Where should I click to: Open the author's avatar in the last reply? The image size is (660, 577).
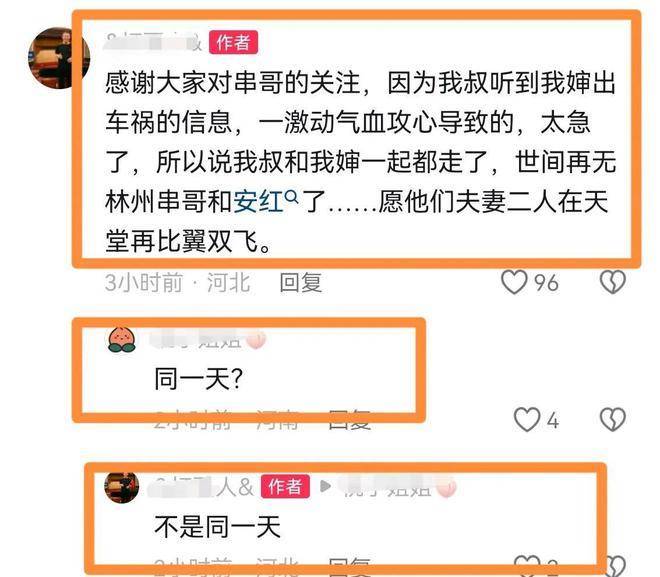tap(122, 487)
